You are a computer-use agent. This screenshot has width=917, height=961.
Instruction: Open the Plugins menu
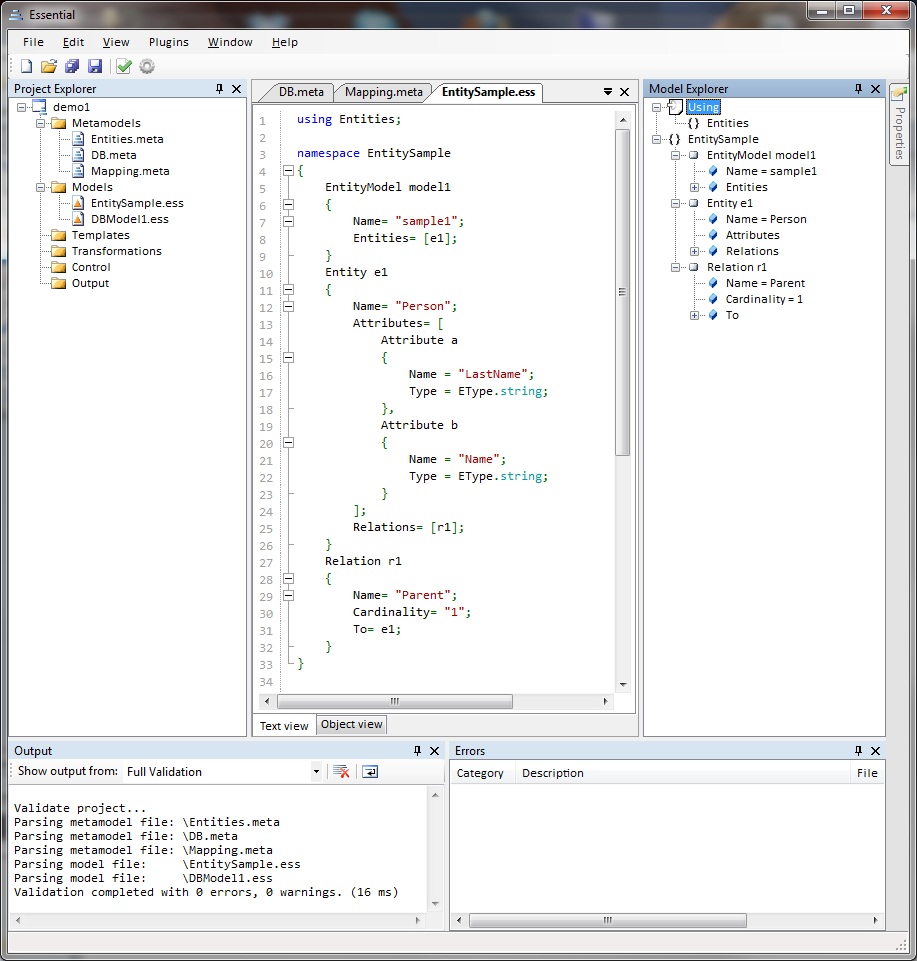pyautogui.click(x=168, y=42)
